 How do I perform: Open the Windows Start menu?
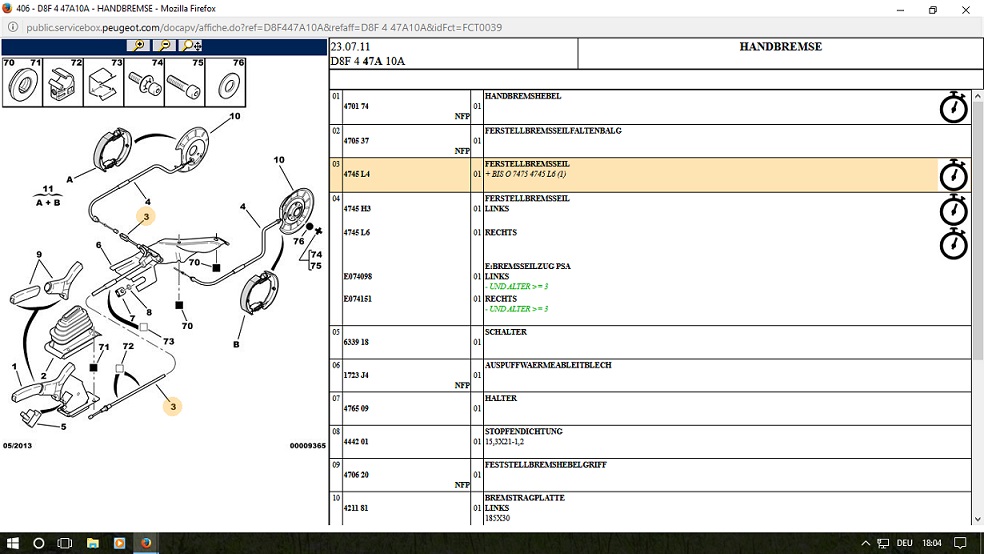point(13,543)
